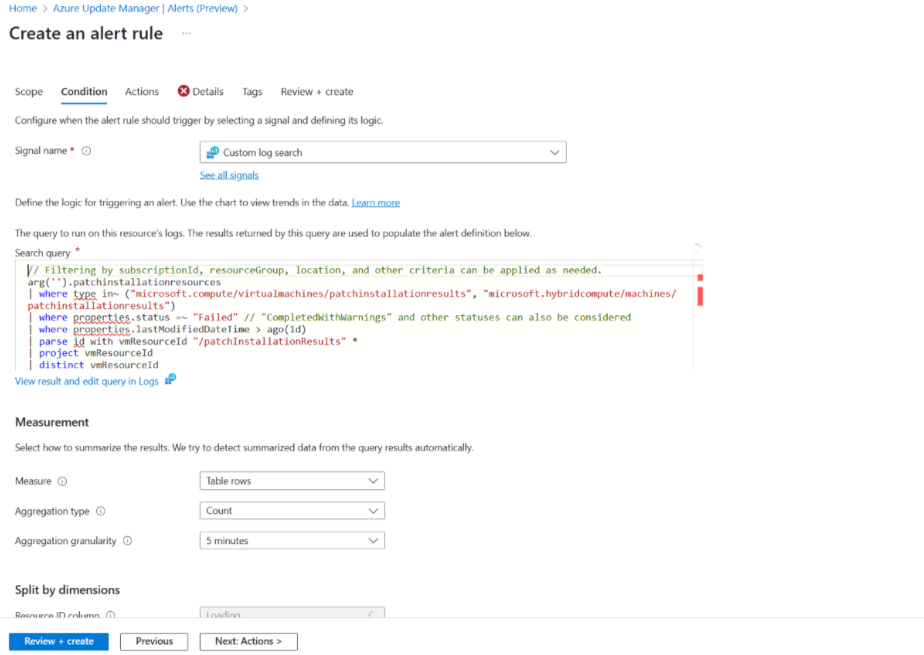Open the Review + create tab

click(x=316, y=91)
